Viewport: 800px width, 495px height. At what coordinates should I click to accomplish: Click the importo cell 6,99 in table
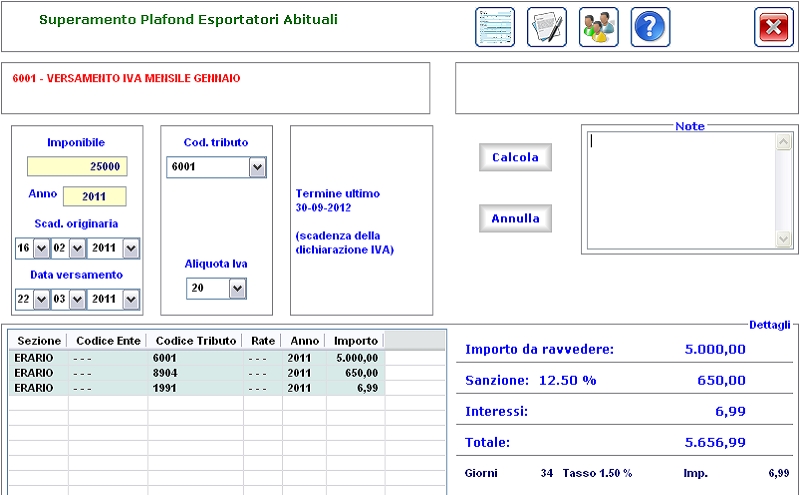(x=356, y=388)
